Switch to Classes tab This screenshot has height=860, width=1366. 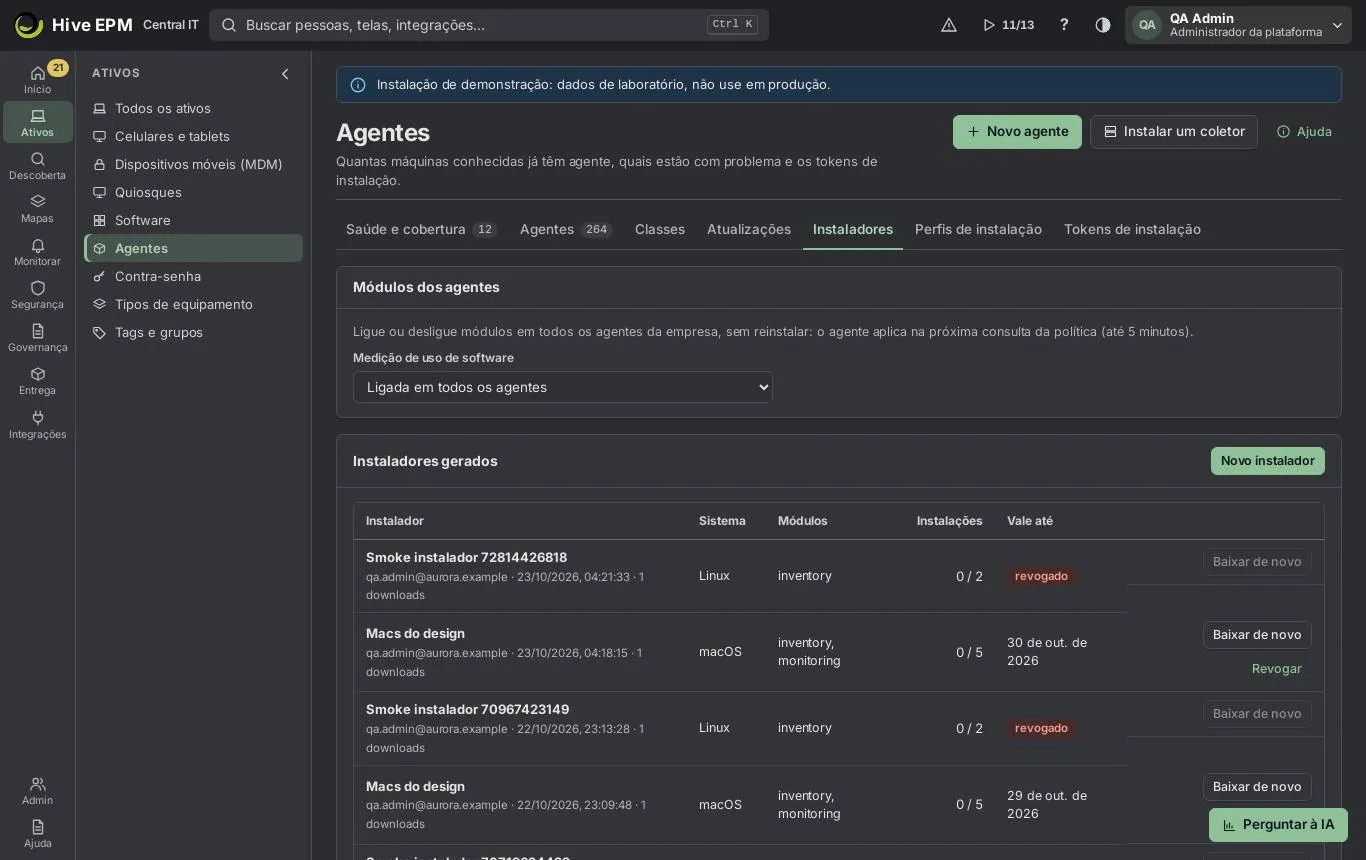point(660,229)
